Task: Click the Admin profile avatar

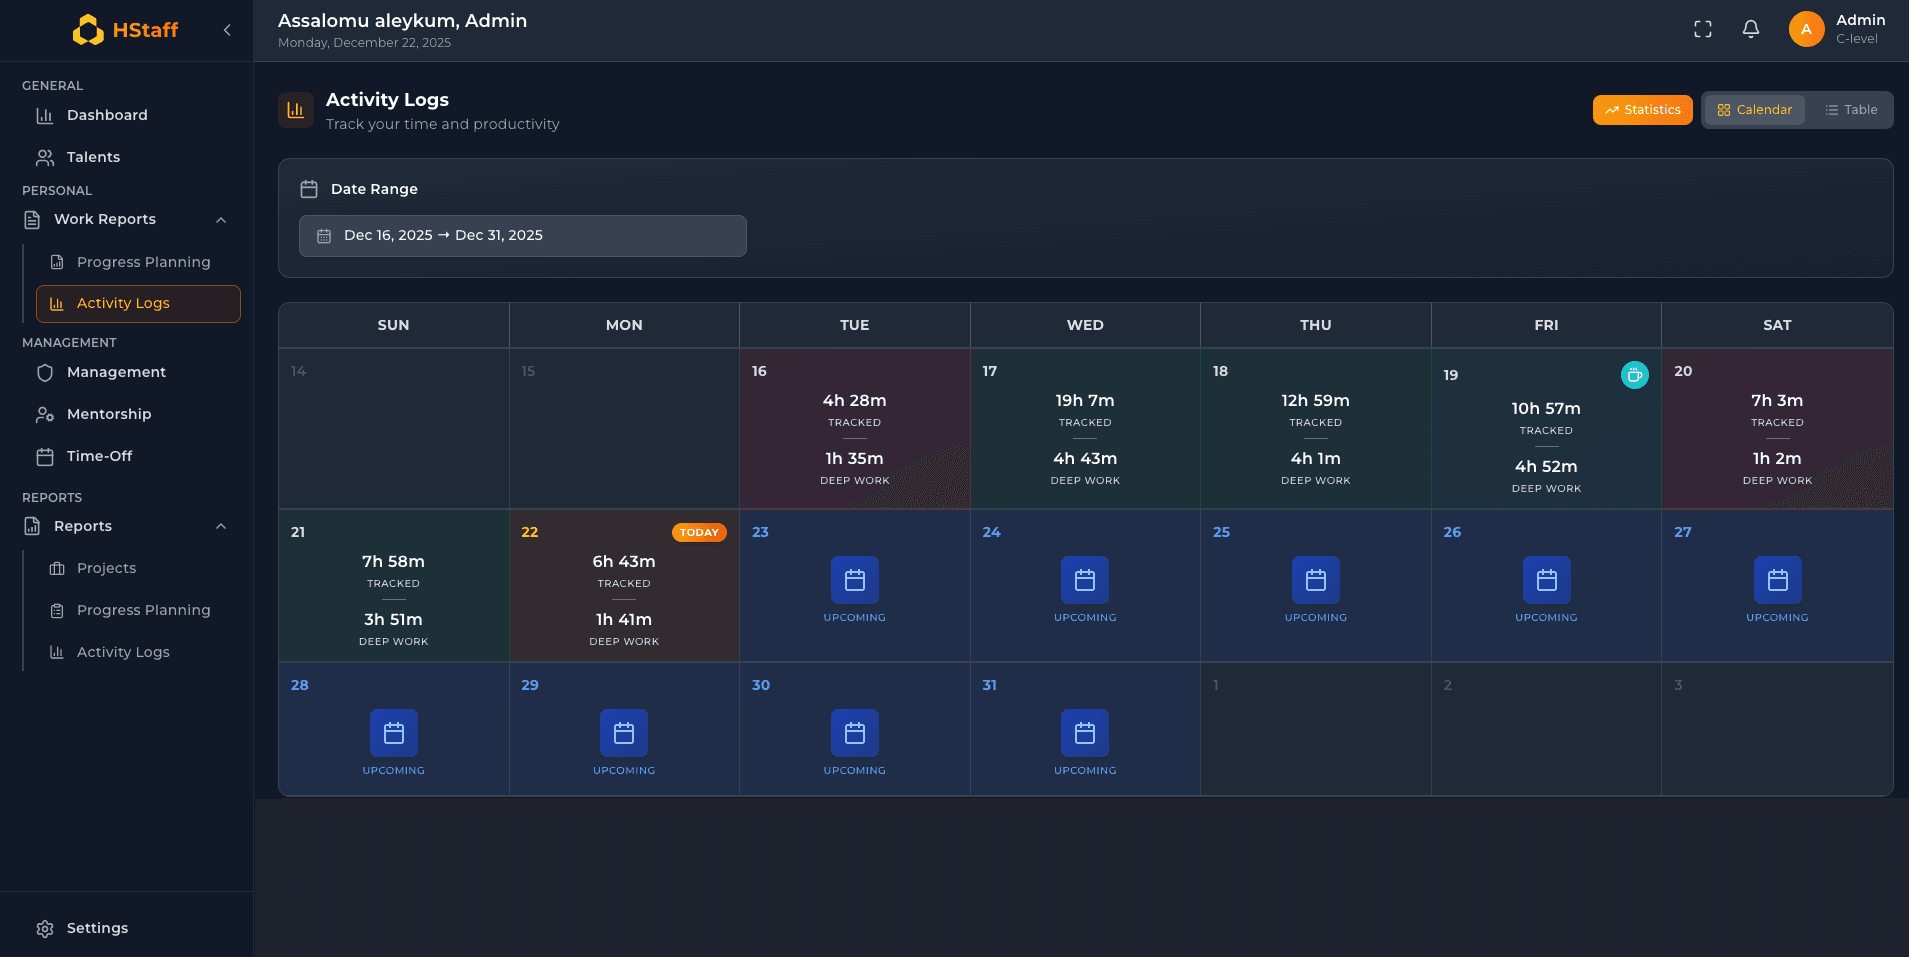Action: [1806, 29]
